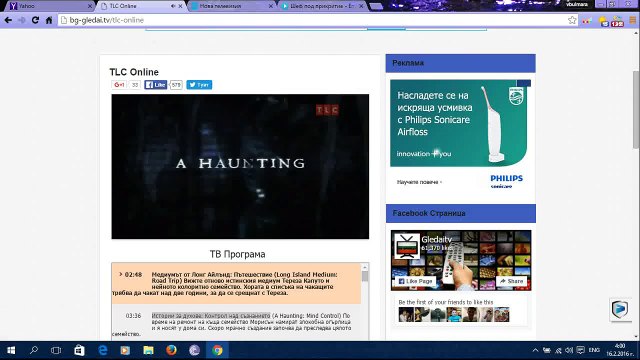Go back with the browser back arrow

[x=8, y=20]
